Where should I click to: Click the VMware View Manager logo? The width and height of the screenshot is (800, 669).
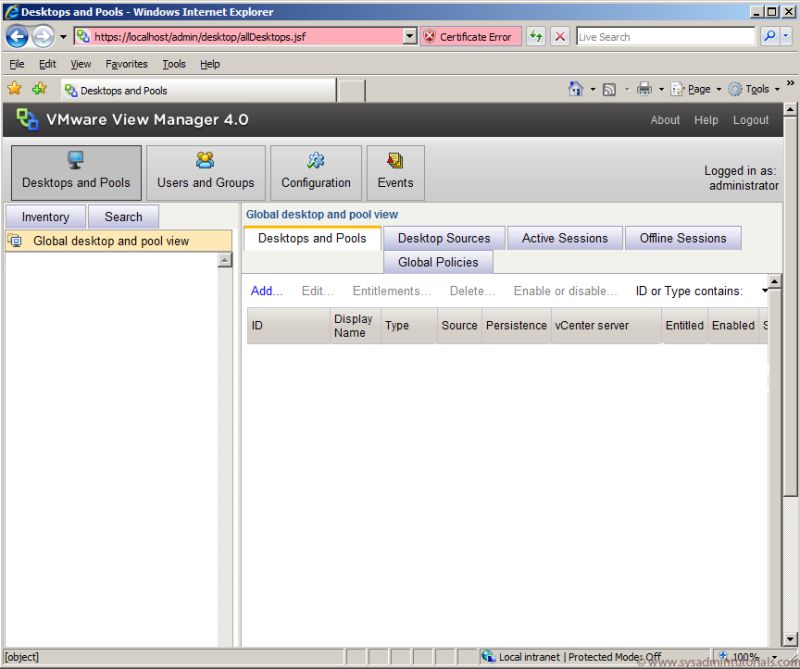(28, 120)
